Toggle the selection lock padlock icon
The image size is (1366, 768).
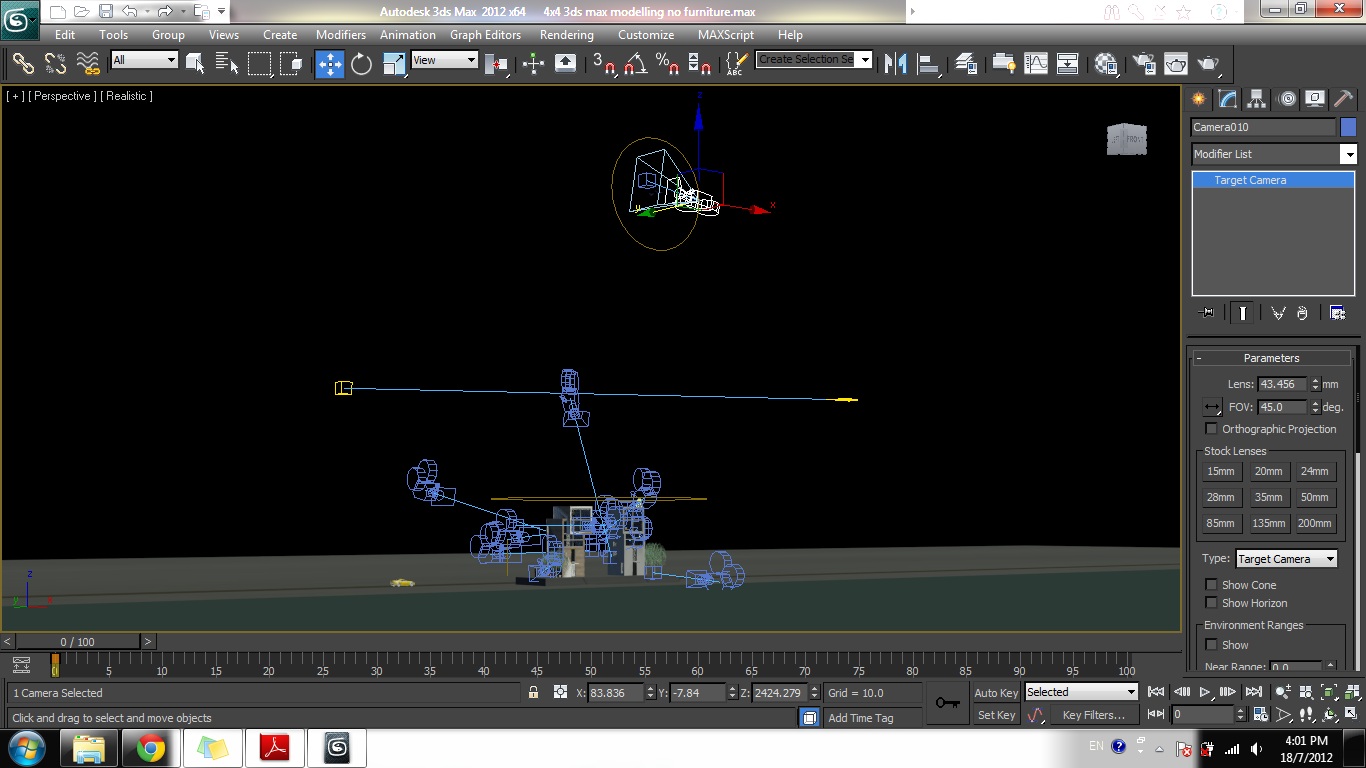[x=534, y=692]
